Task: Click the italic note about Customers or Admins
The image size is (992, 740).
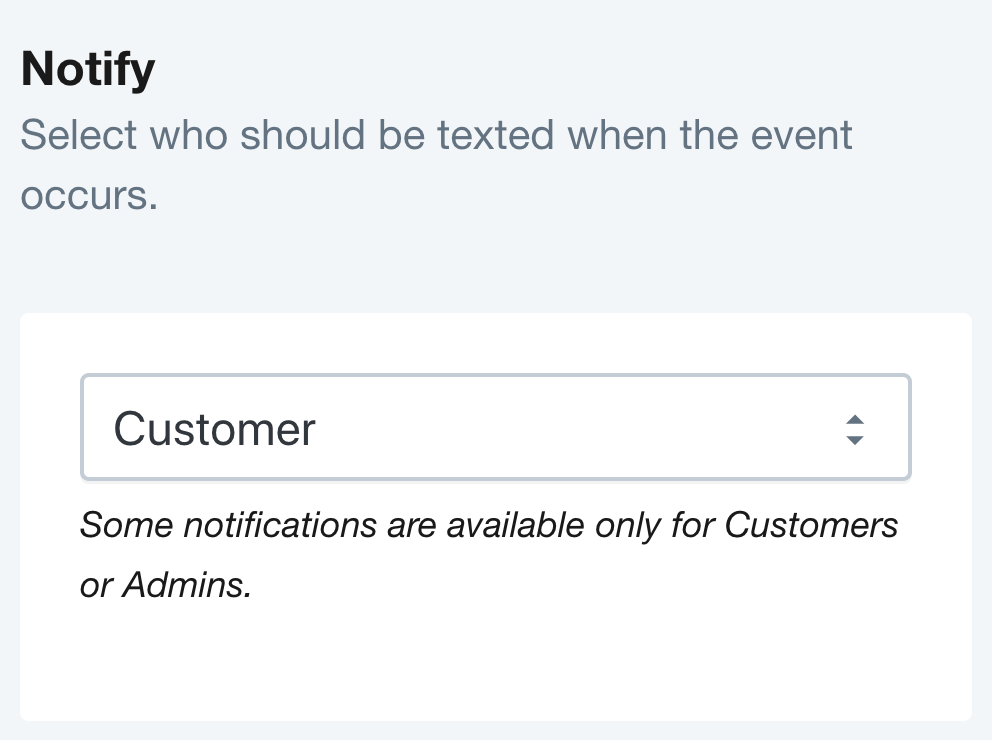Action: click(x=488, y=525)
